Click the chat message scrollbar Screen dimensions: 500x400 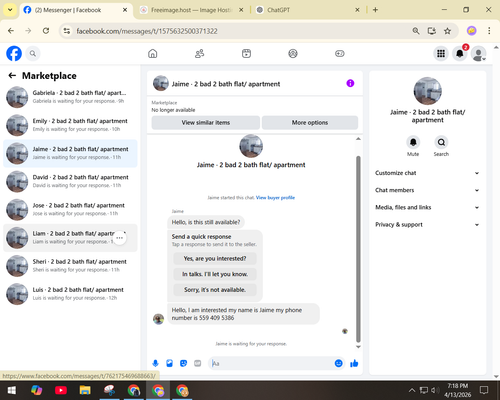pyautogui.click(x=358, y=249)
